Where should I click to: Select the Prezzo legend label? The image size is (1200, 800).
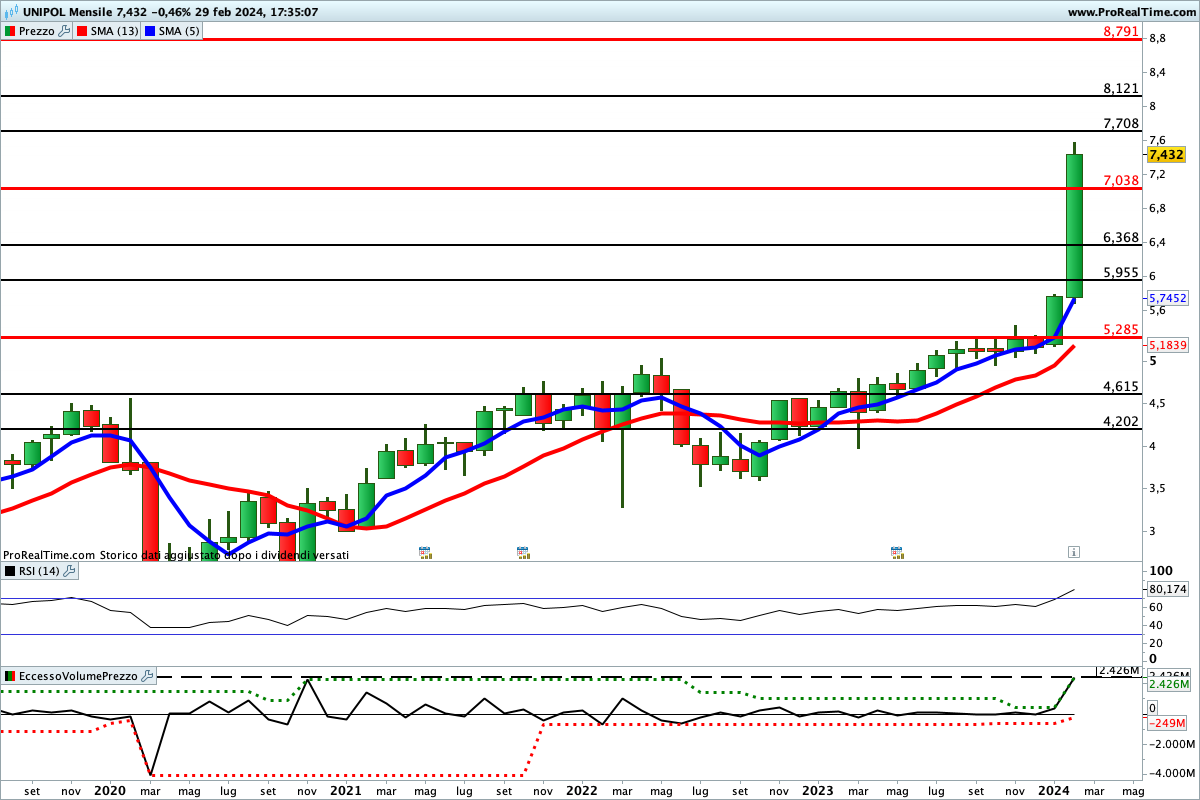(37, 31)
